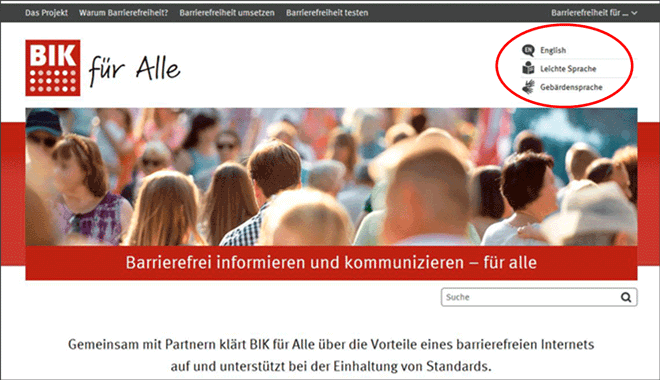Expand the Barrierefreiheit für ... dropdown
Viewport: 660px width, 380px height.
[x=594, y=13]
